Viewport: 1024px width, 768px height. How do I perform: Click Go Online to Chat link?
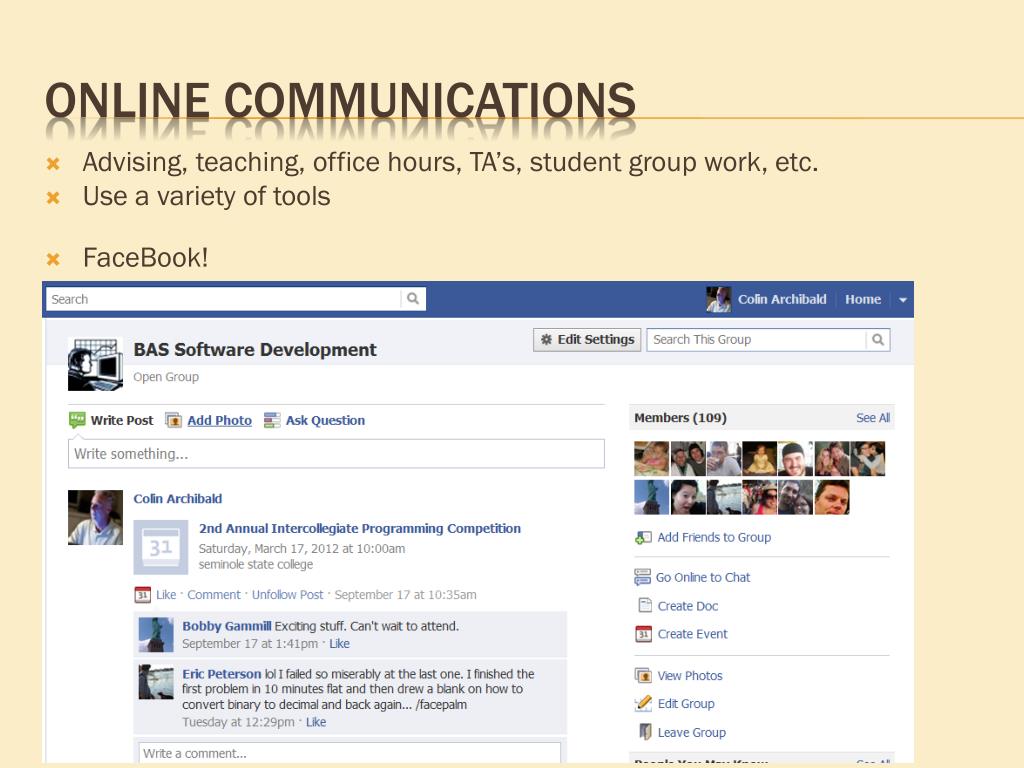pos(703,577)
